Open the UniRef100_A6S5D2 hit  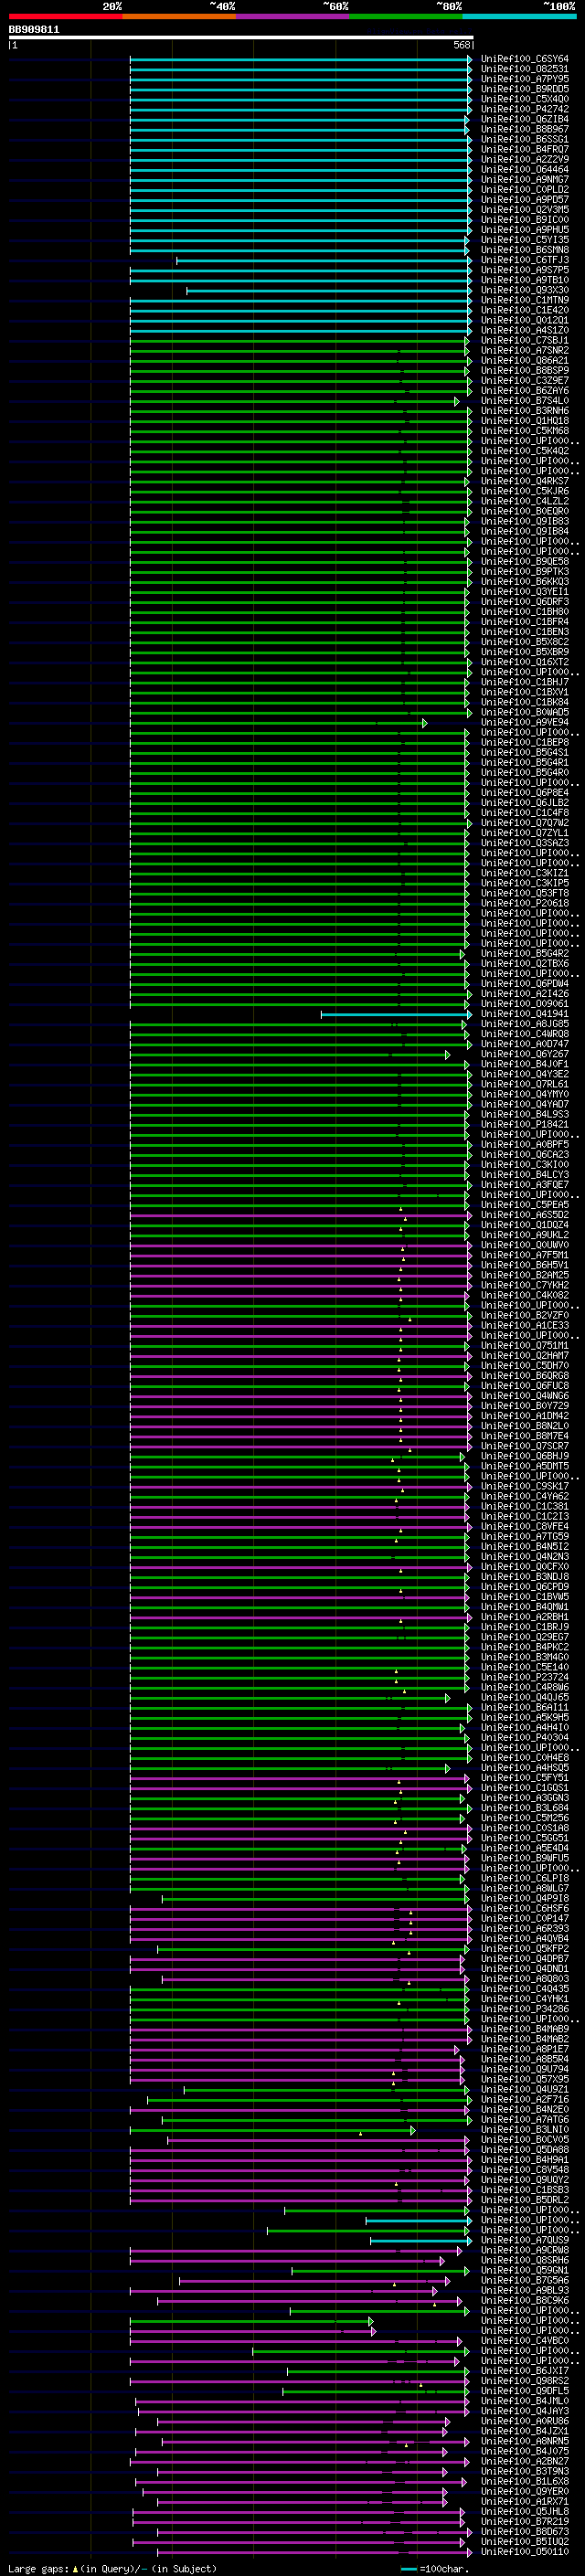tap(525, 1214)
